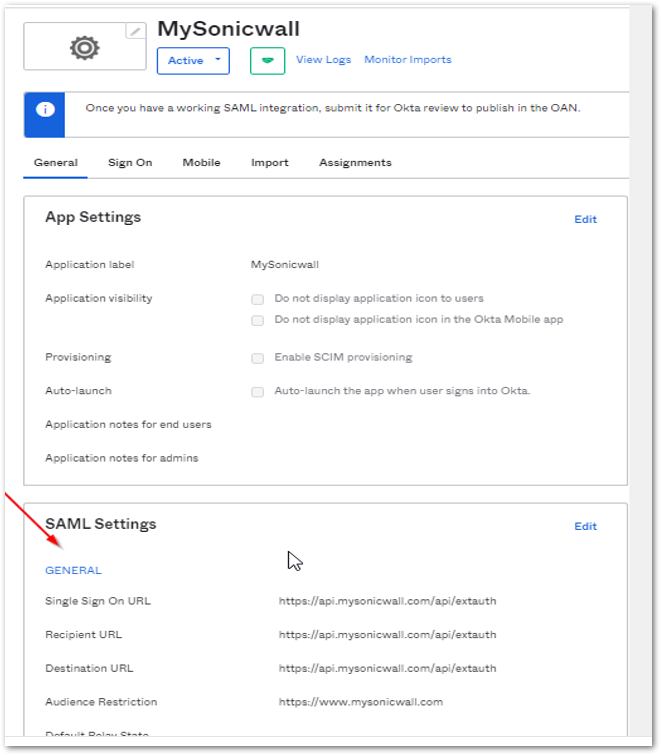Viewport: 661px width, 755px height.
Task: Open View Logs link
Action: (323, 60)
